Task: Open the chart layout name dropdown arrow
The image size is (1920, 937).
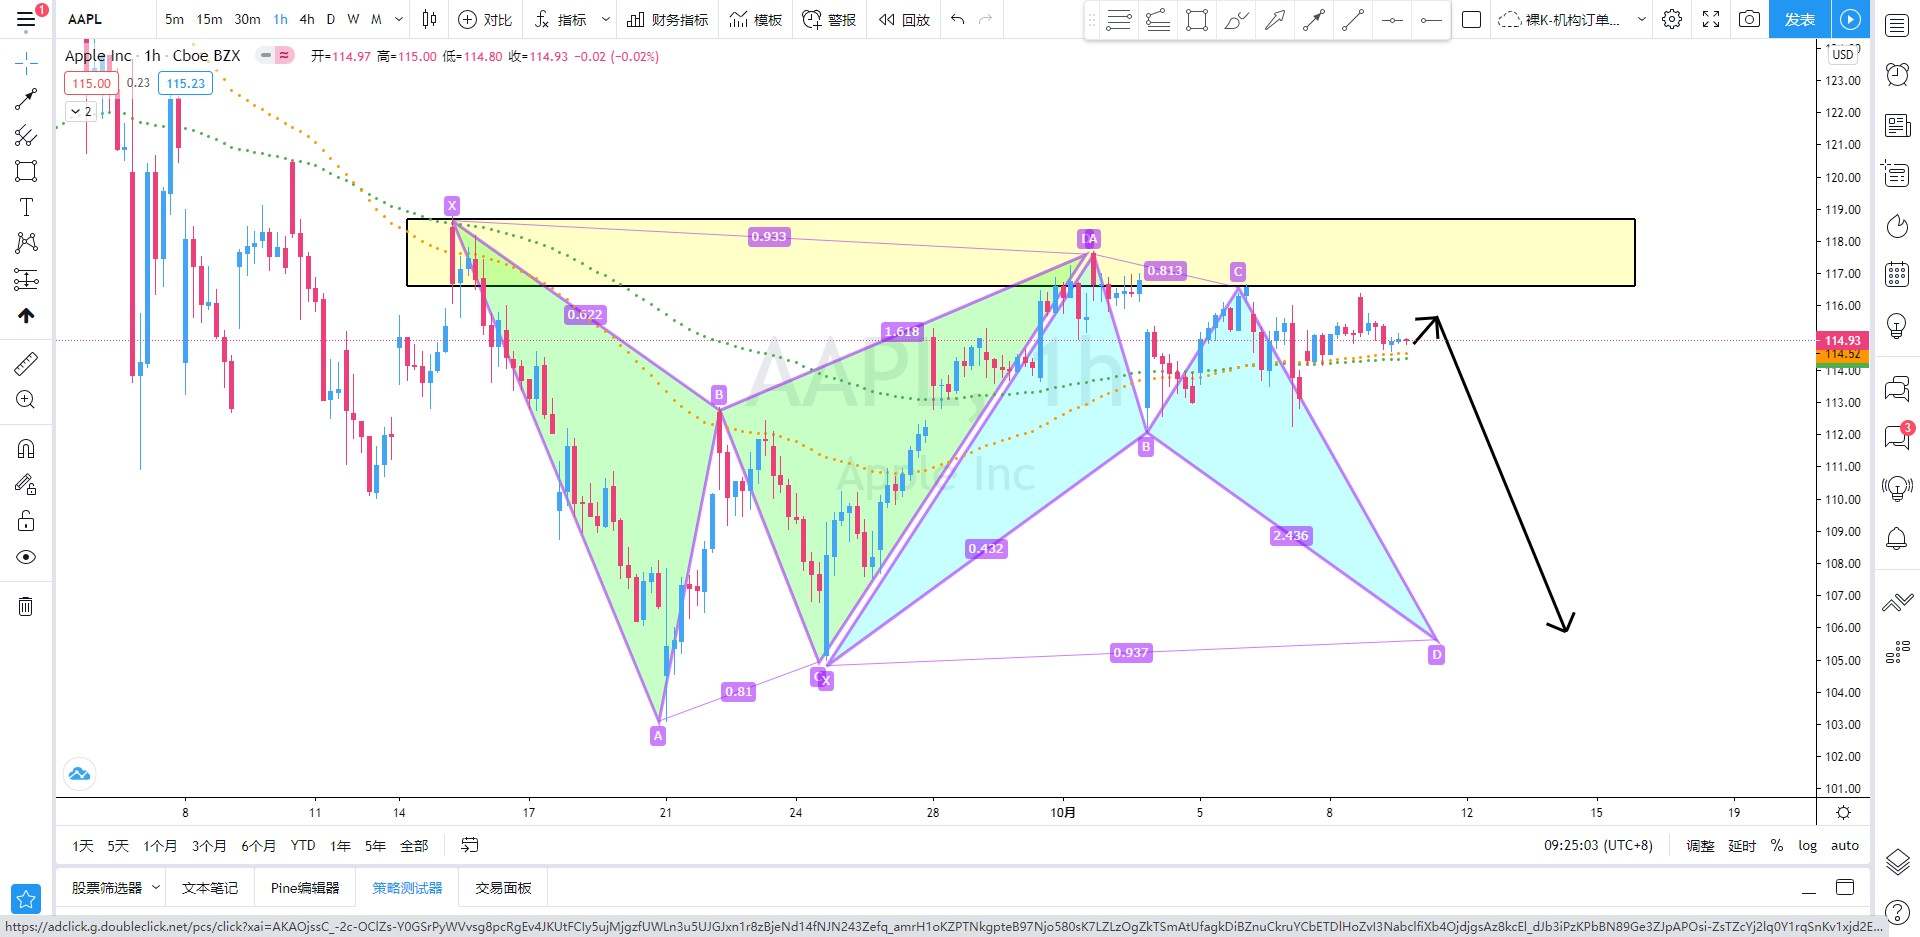Action: (x=1641, y=19)
